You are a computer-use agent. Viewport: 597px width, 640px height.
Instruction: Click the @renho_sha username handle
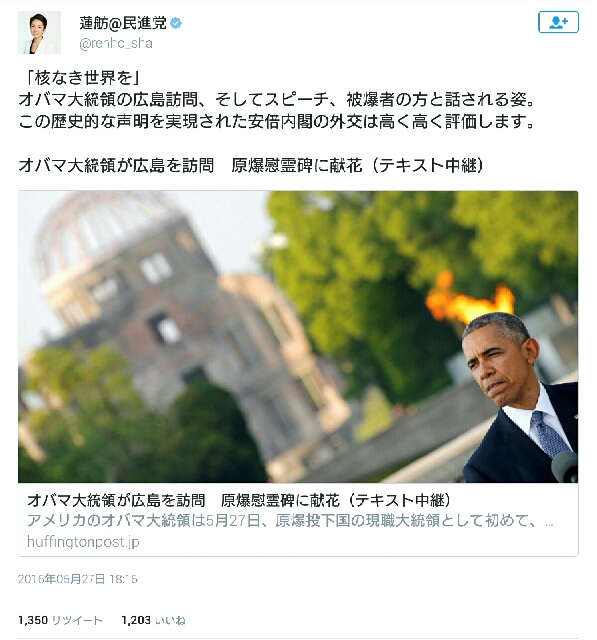[x=116, y=43]
